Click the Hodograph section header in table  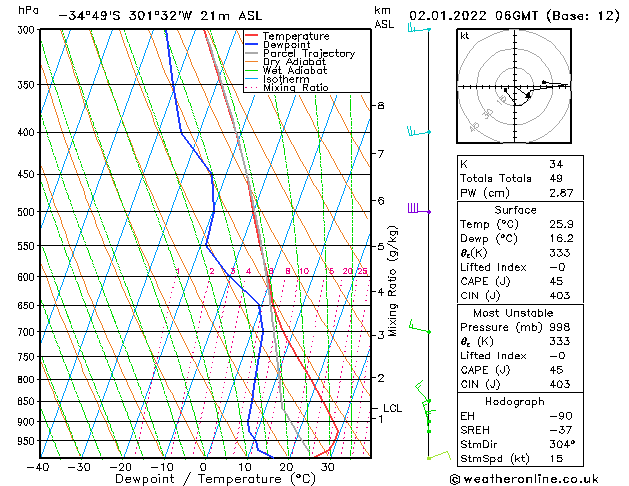[515, 402]
